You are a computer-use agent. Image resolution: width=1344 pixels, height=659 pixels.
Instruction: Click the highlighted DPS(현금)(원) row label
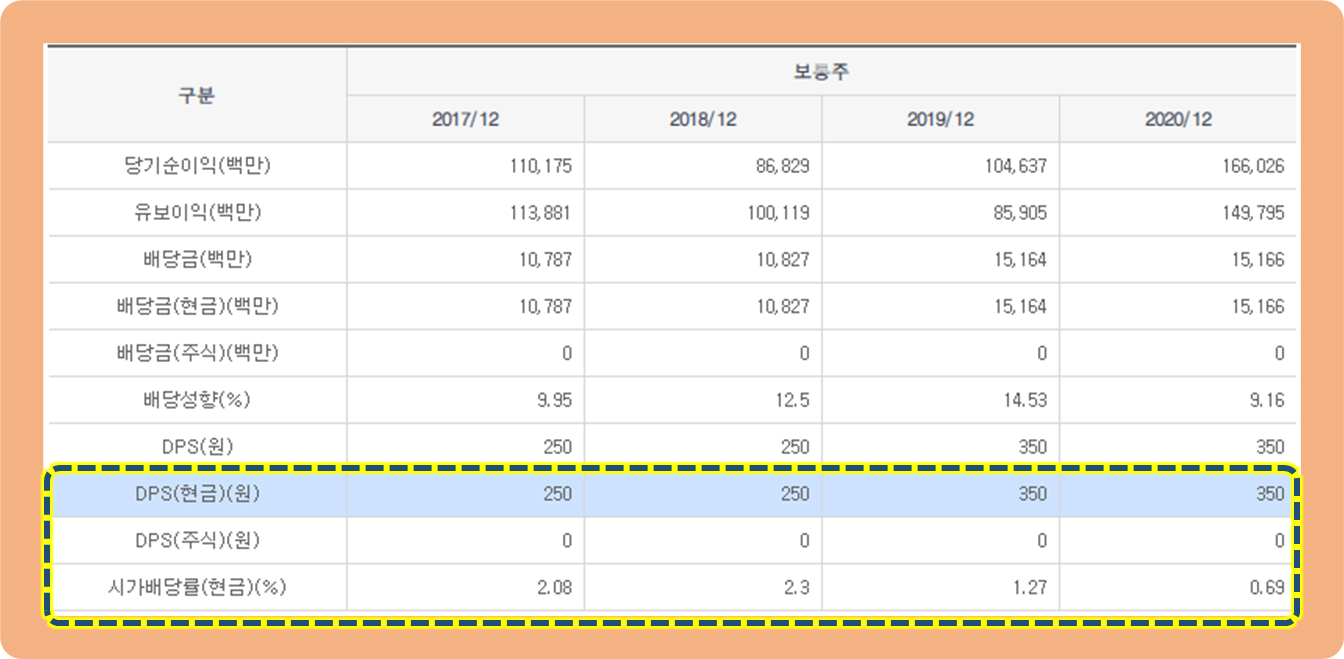pos(197,494)
